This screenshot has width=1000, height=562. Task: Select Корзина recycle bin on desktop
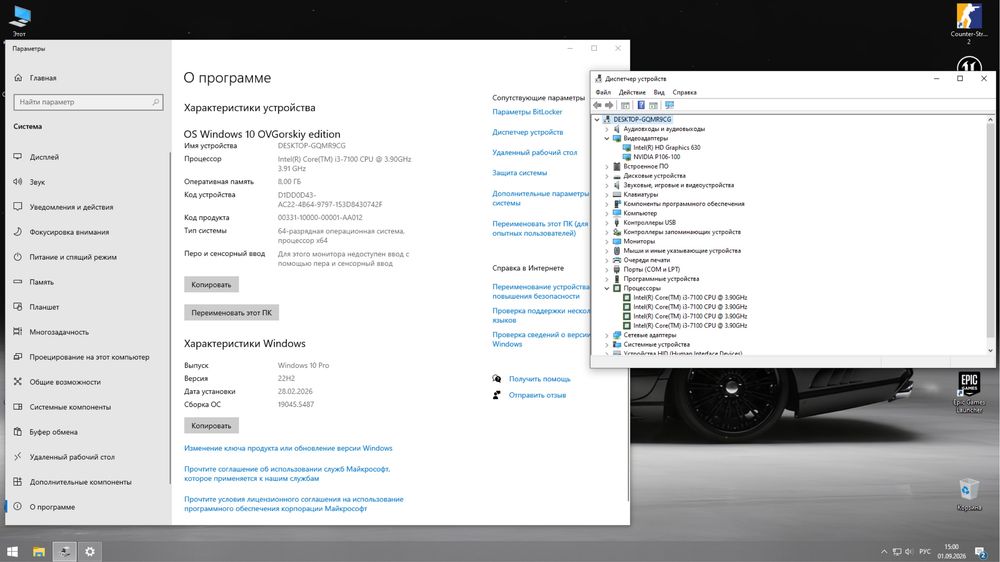click(x=969, y=494)
